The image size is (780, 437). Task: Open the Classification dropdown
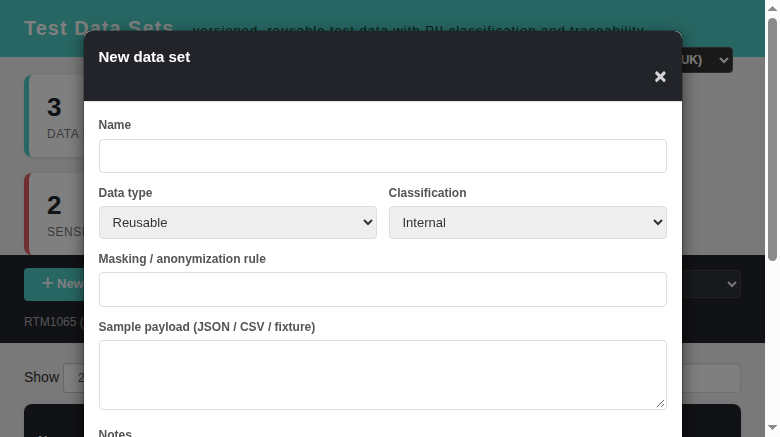coord(527,222)
